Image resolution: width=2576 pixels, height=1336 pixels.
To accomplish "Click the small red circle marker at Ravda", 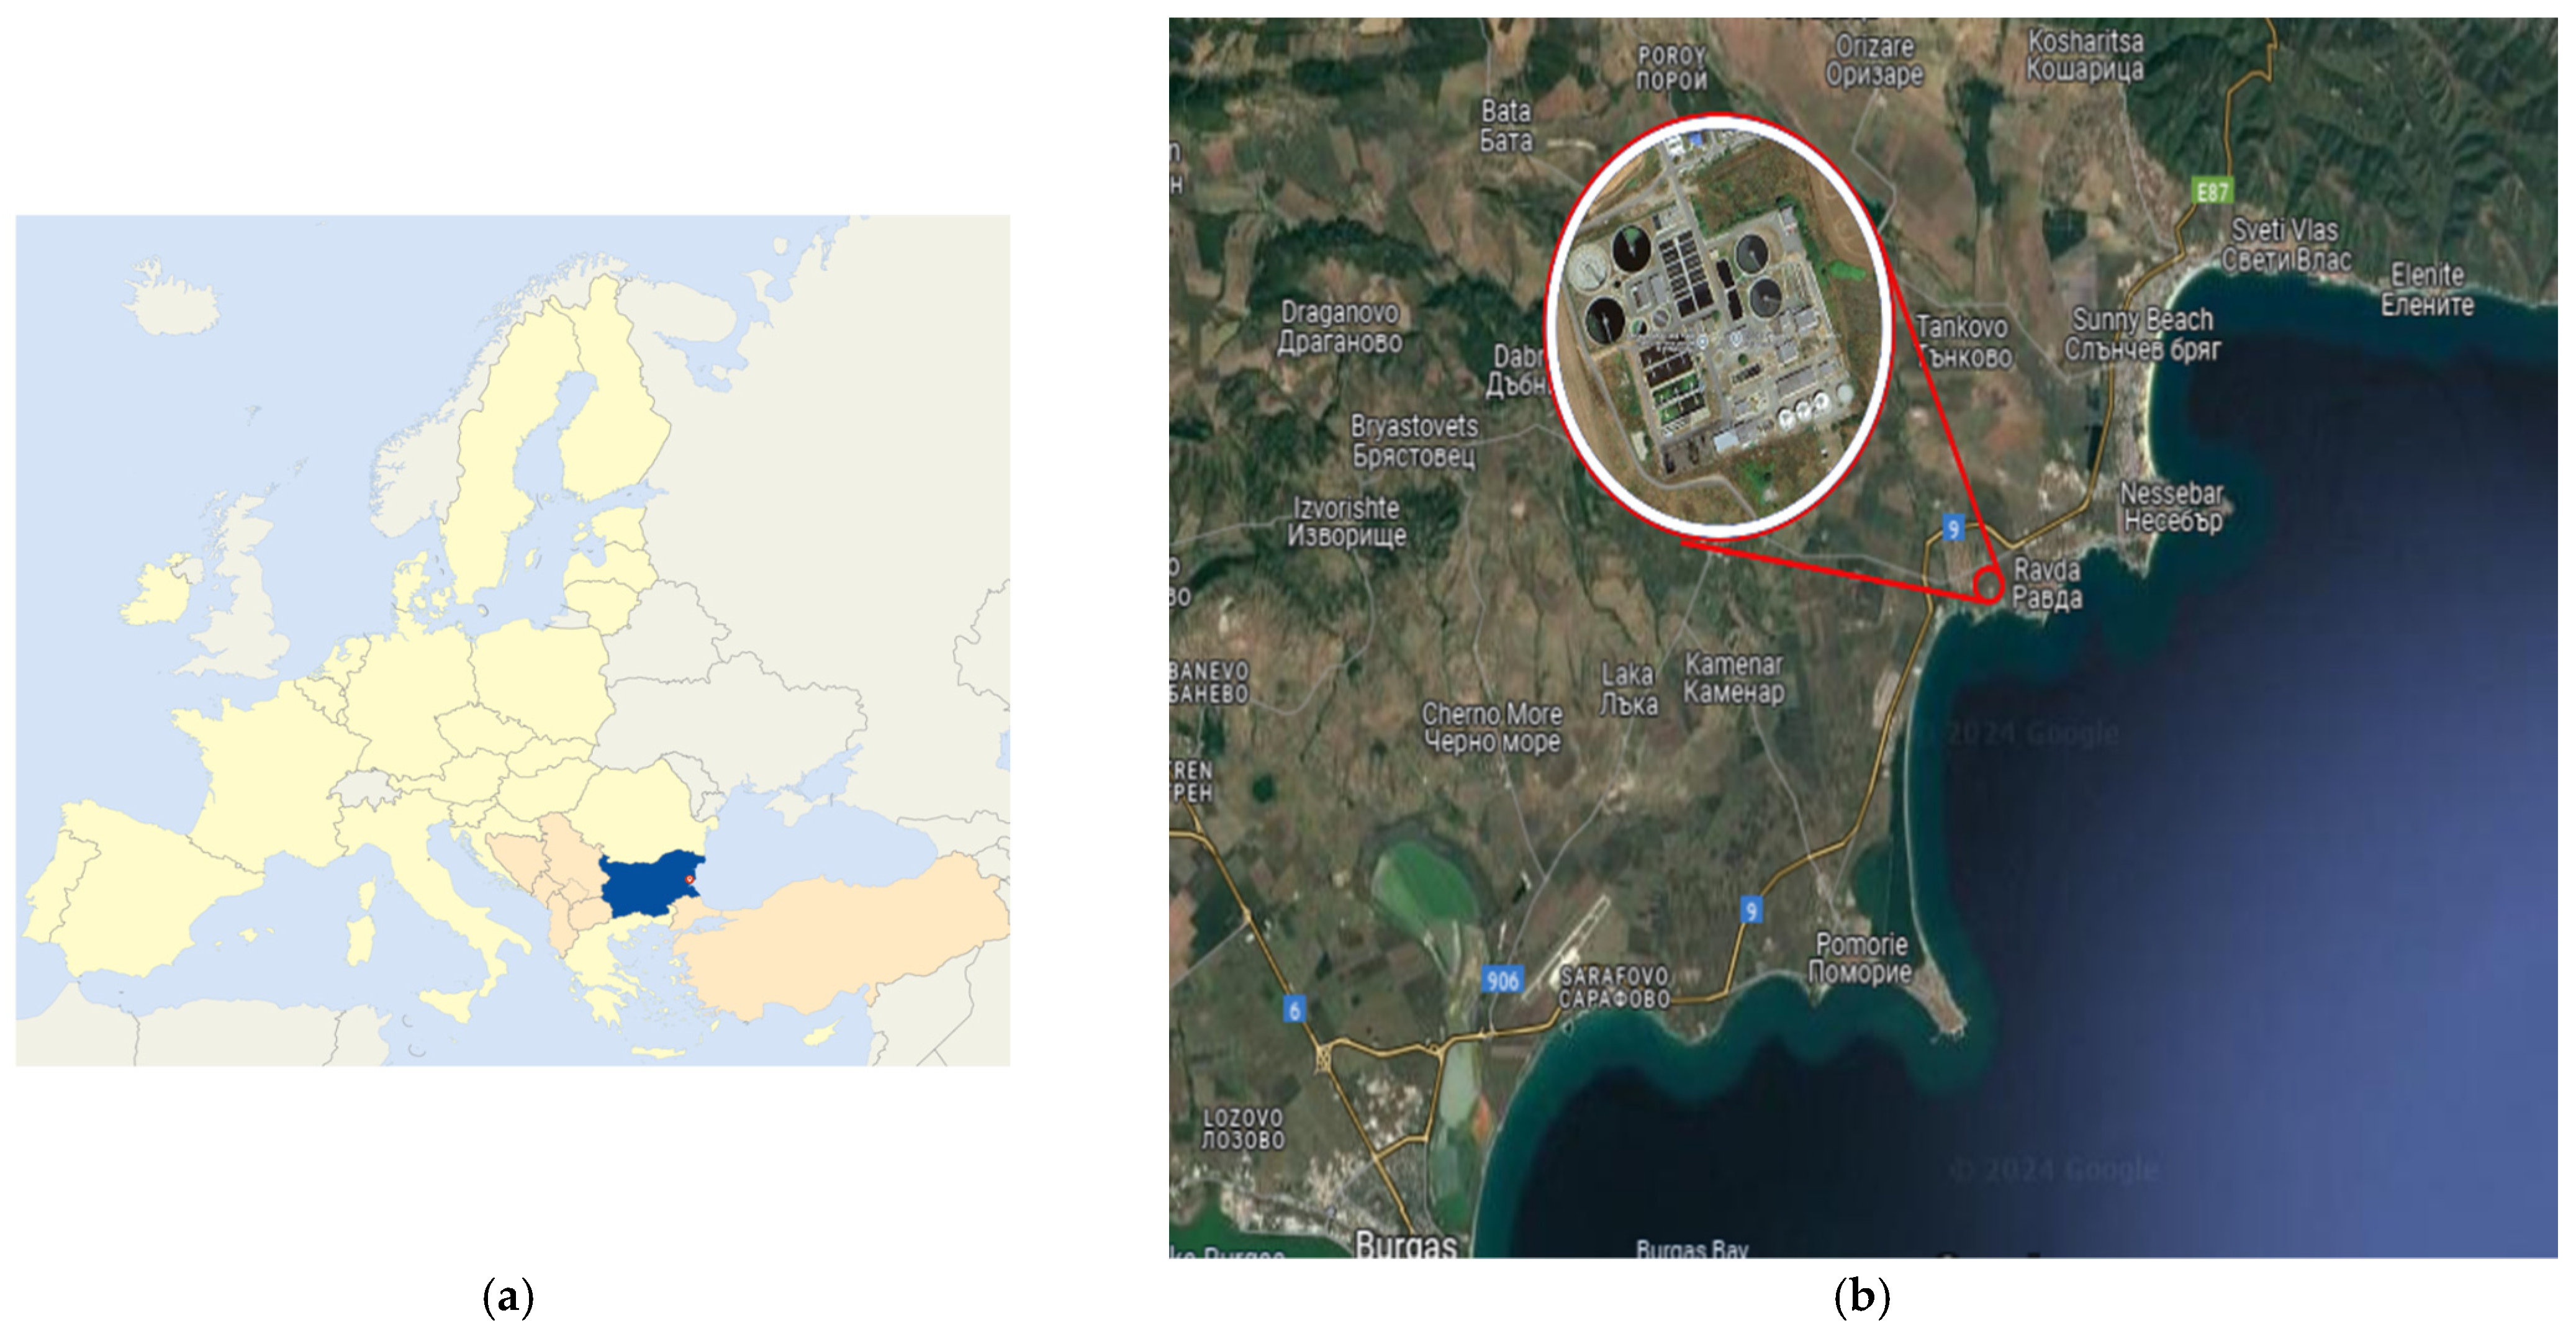I will tap(1989, 584).
